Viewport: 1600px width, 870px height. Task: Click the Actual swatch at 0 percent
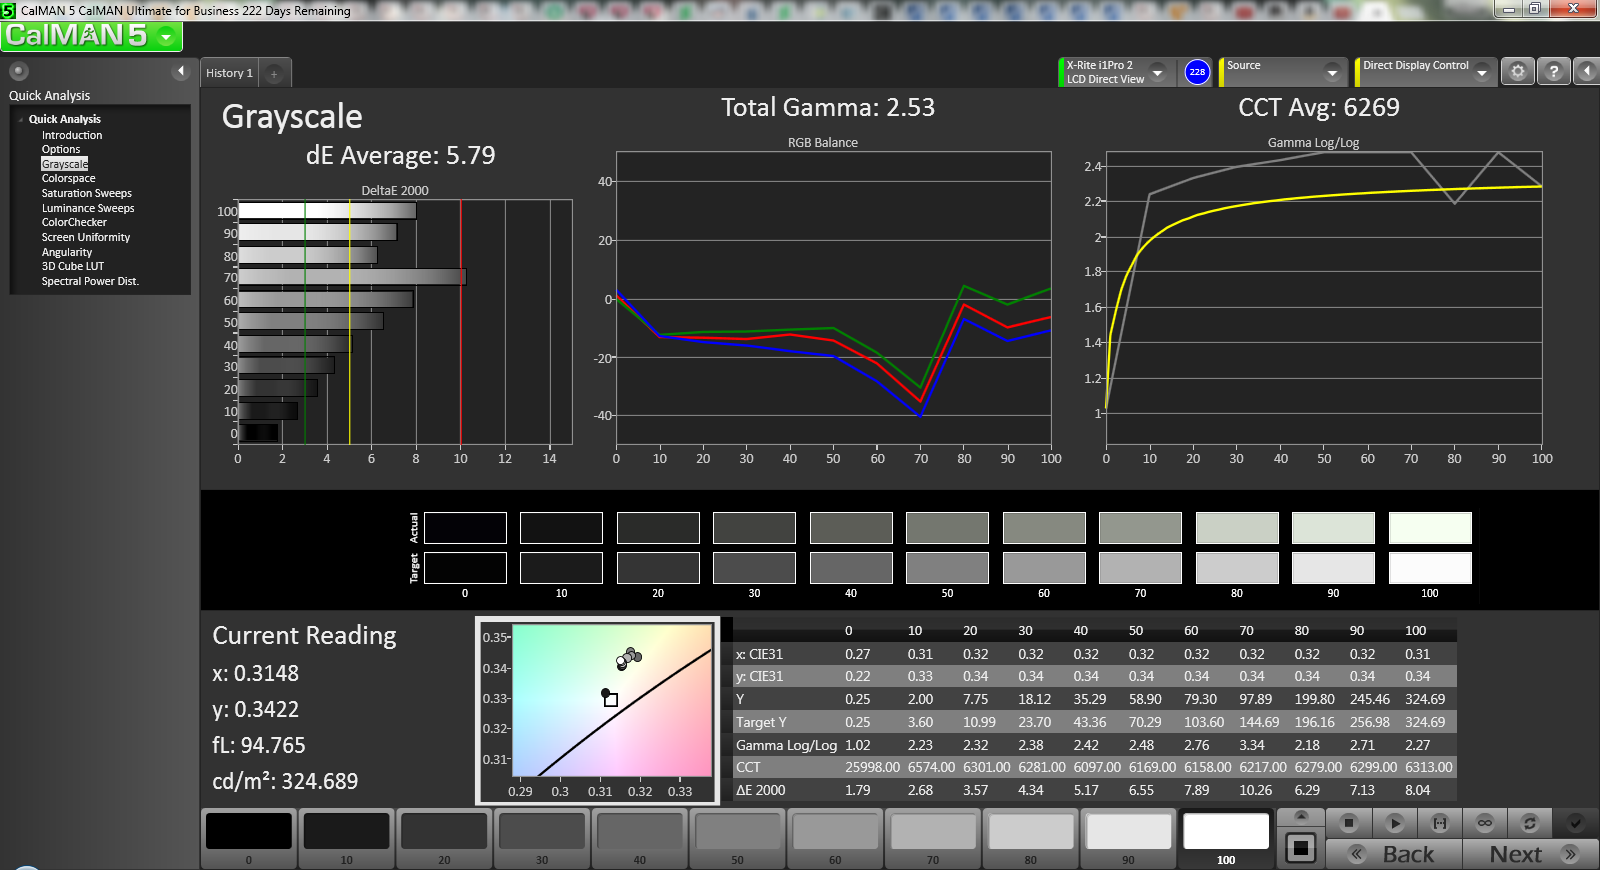[465, 528]
